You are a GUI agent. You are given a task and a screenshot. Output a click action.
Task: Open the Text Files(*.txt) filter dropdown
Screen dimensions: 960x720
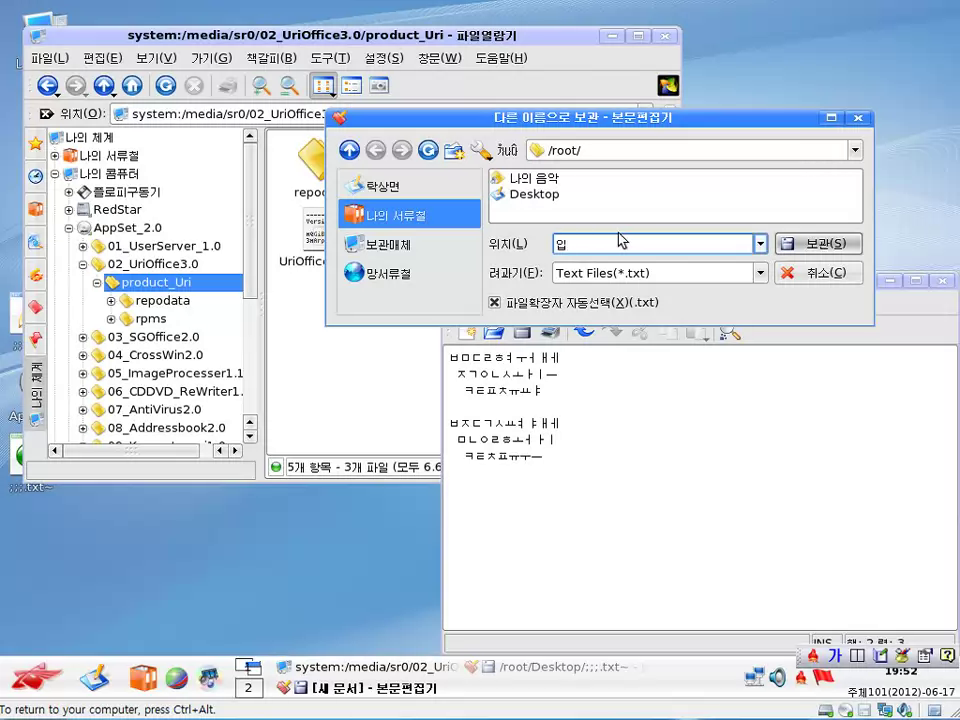coord(760,273)
